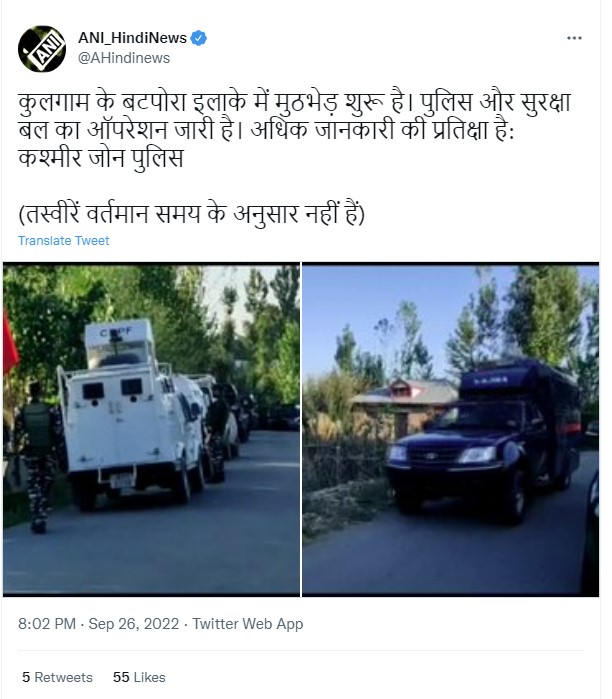This screenshot has height=699, width=612.
Task: Click the blue verified badge
Action: pyautogui.click(x=198, y=38)
